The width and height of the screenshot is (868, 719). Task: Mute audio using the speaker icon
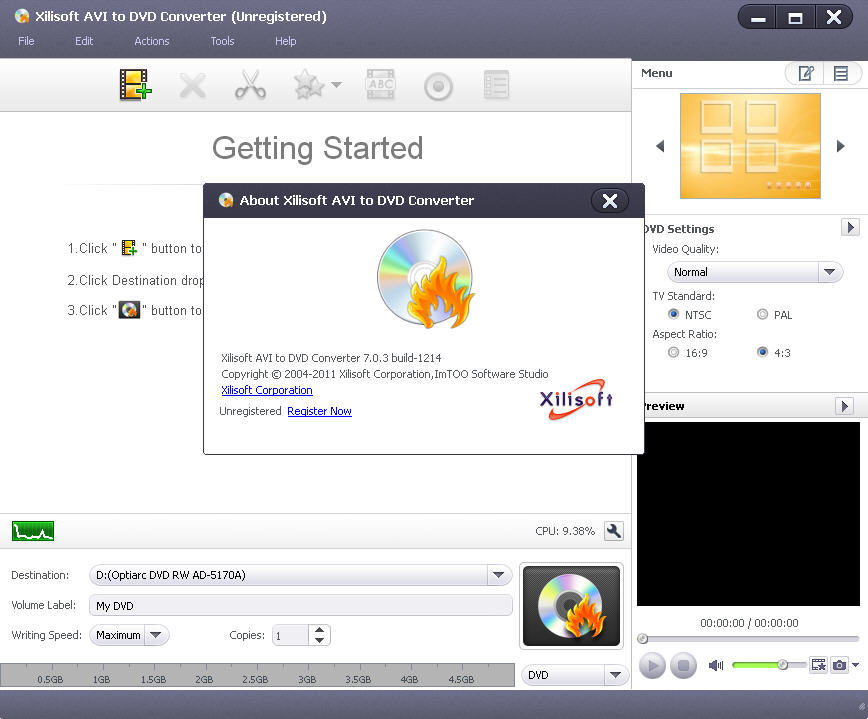point(716,664)
